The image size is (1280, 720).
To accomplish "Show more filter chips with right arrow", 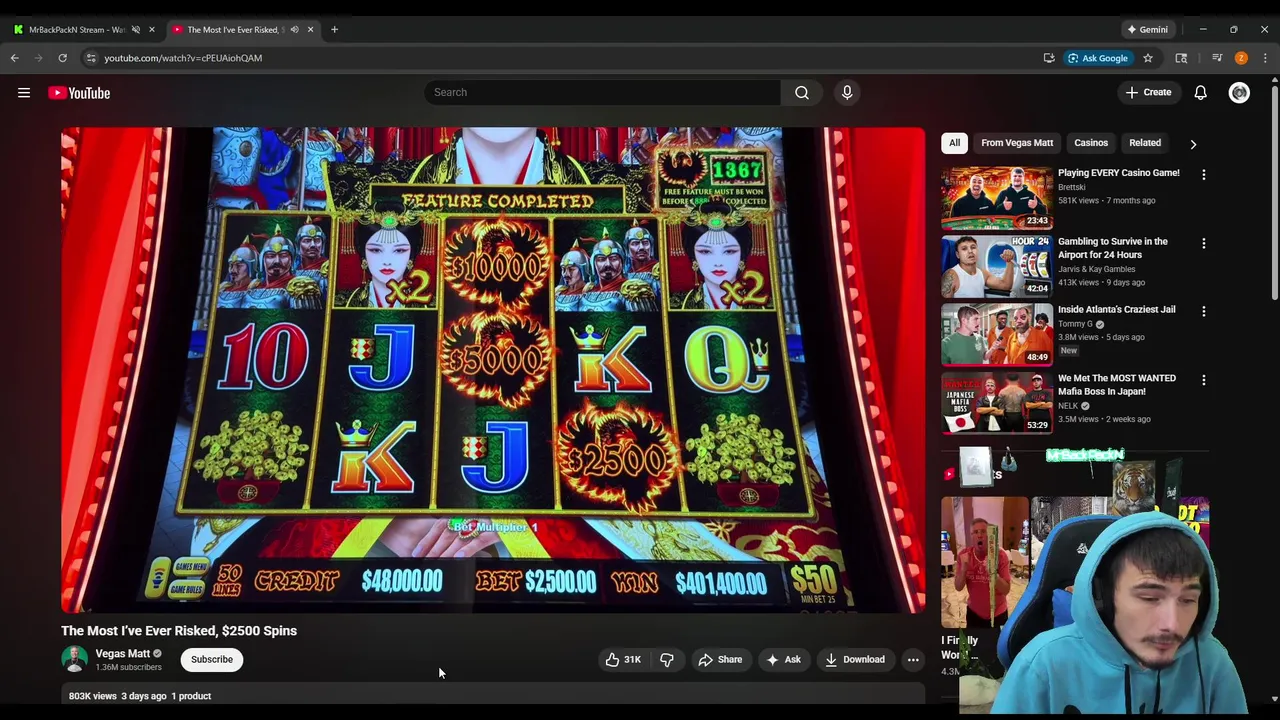I will tap(1193, 144).
